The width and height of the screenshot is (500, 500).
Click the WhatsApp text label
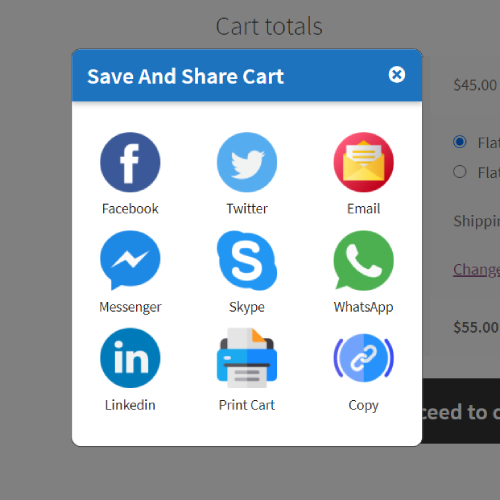363,307
